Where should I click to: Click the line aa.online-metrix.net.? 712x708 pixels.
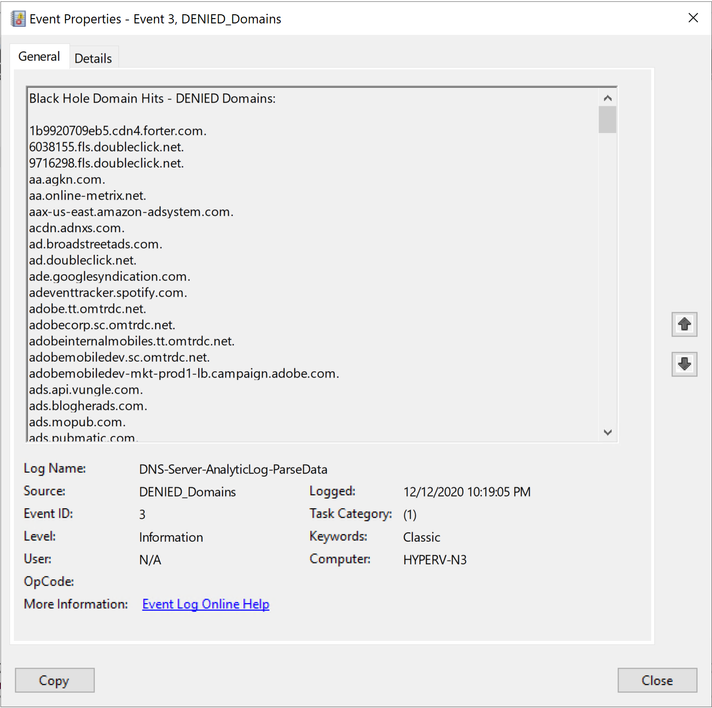88,196
